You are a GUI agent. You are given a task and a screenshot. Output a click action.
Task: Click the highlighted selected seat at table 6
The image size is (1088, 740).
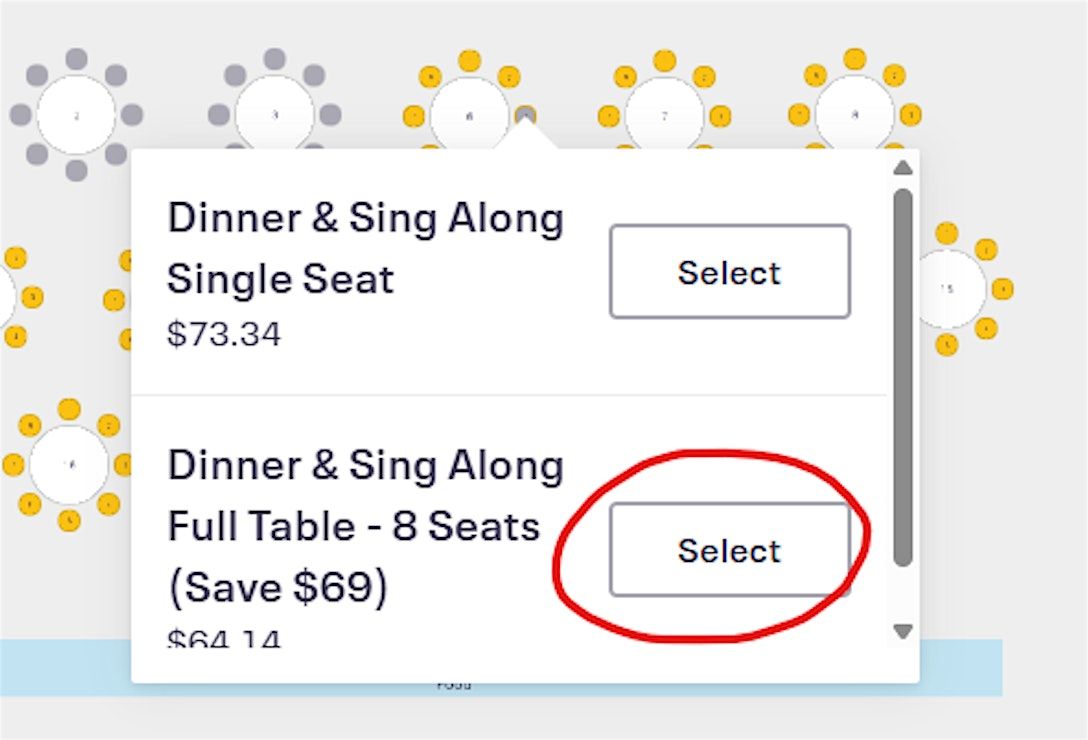[x=525, y=115]
